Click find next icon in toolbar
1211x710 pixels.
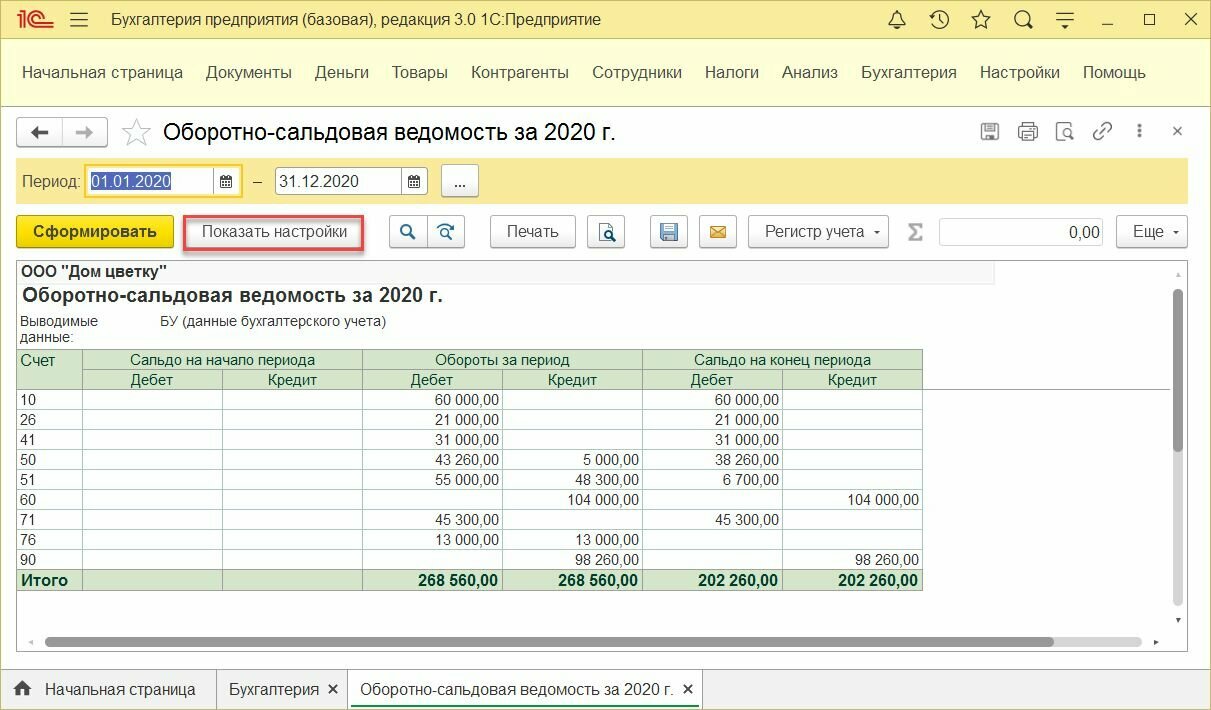click(x=446, y=232)
